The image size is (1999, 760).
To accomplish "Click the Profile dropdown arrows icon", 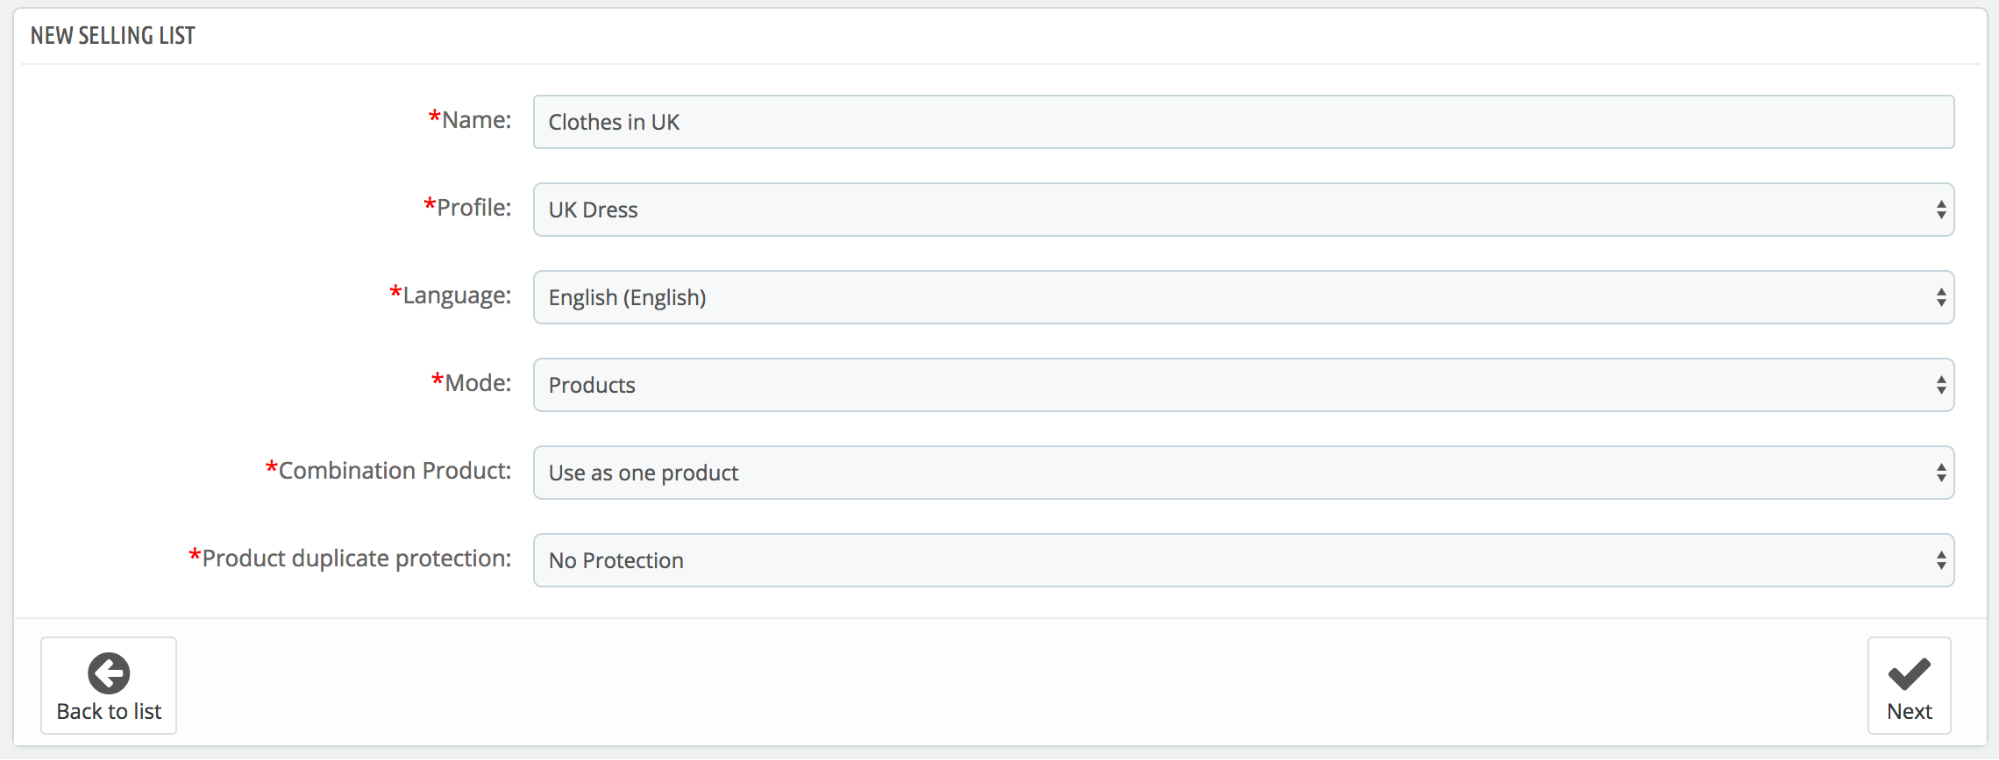I will (1940, 210).
